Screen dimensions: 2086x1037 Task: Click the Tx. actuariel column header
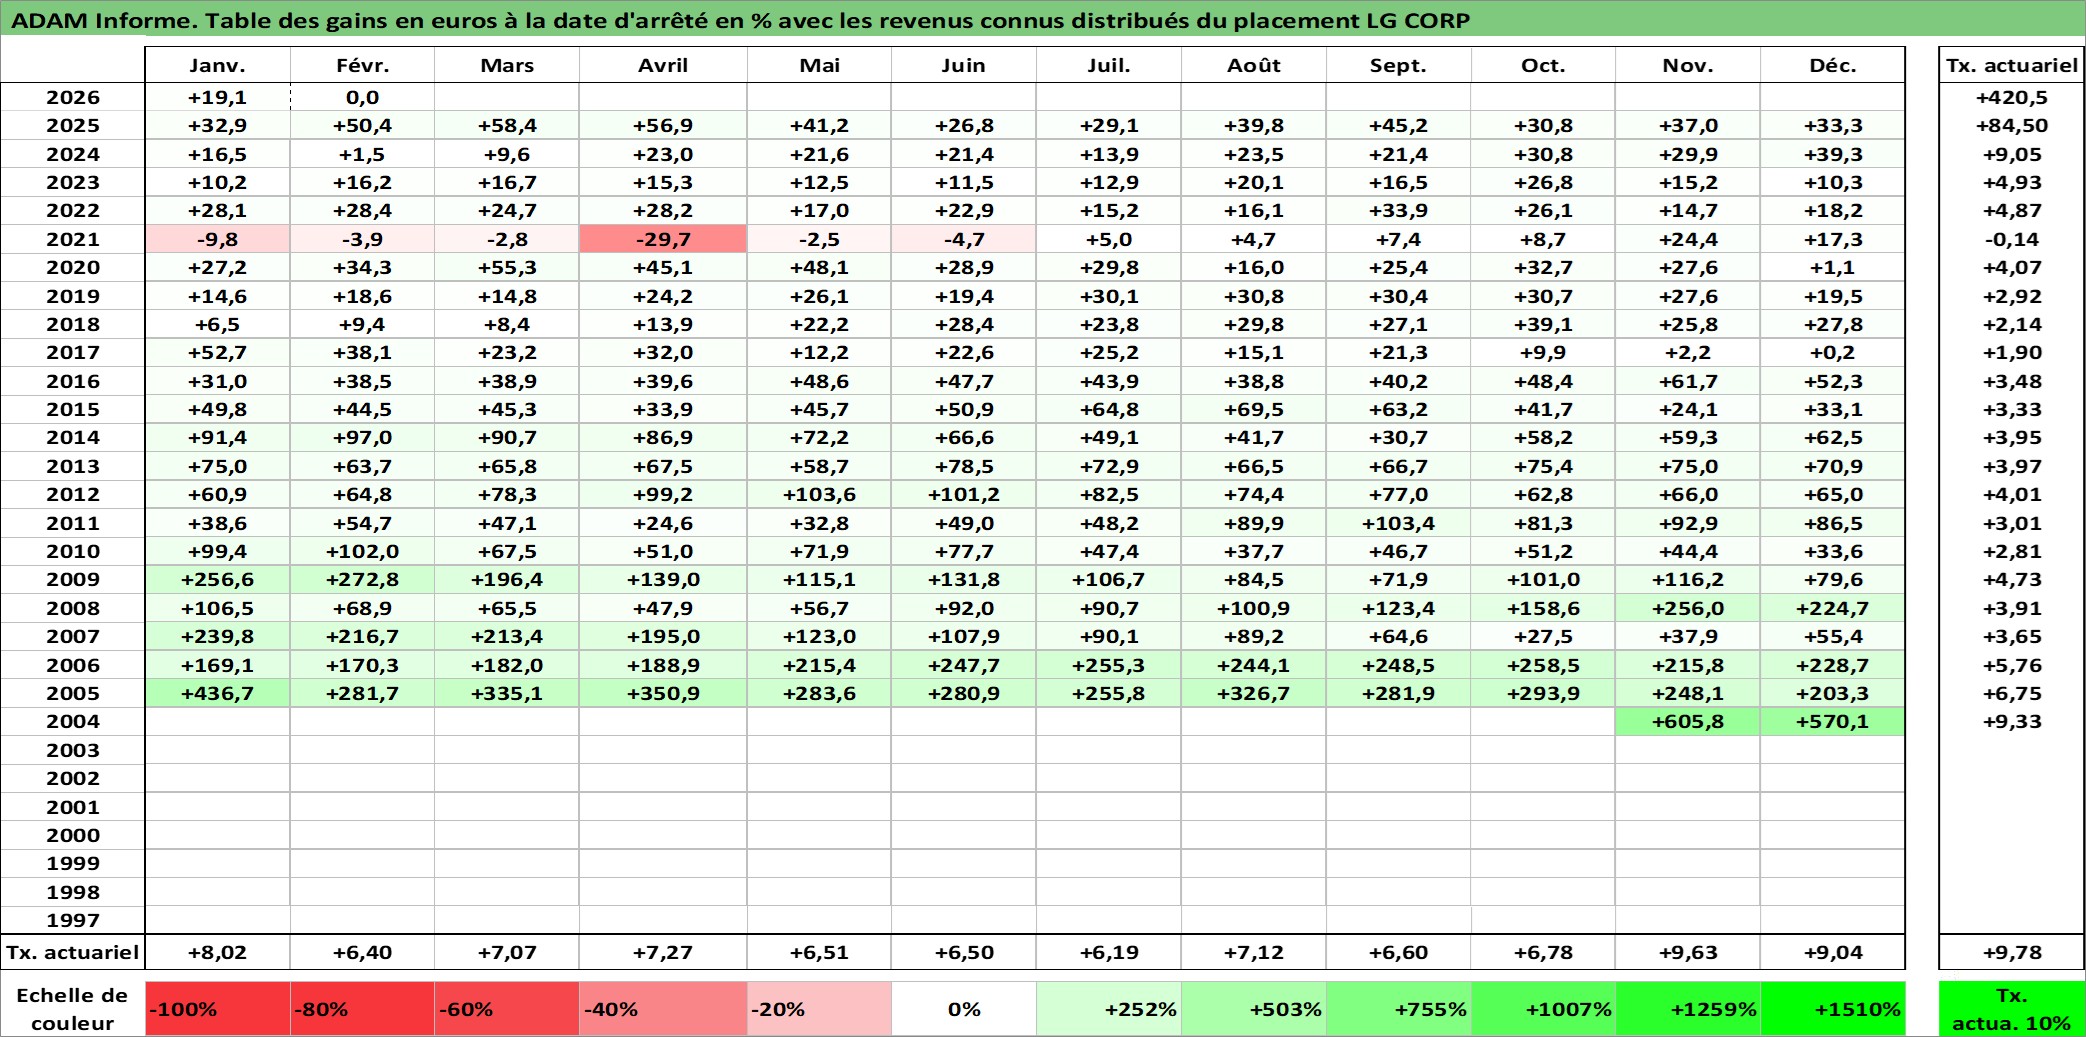(x=2011, y=65)
